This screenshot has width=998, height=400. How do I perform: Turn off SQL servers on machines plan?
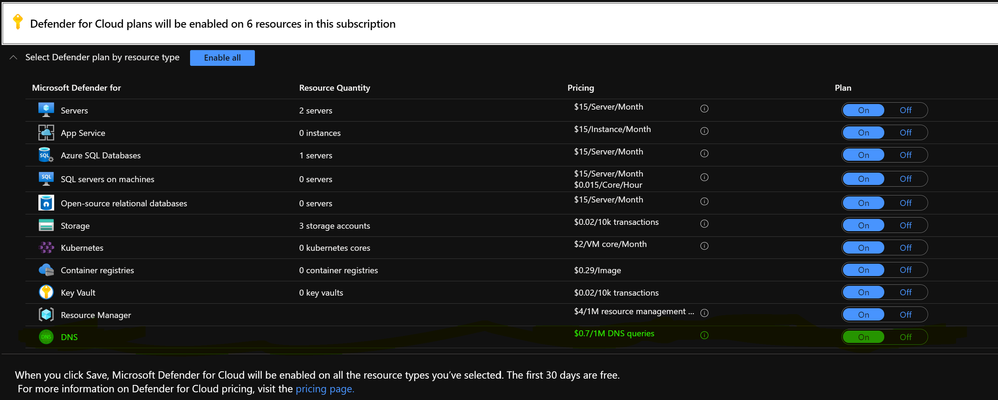905,179
